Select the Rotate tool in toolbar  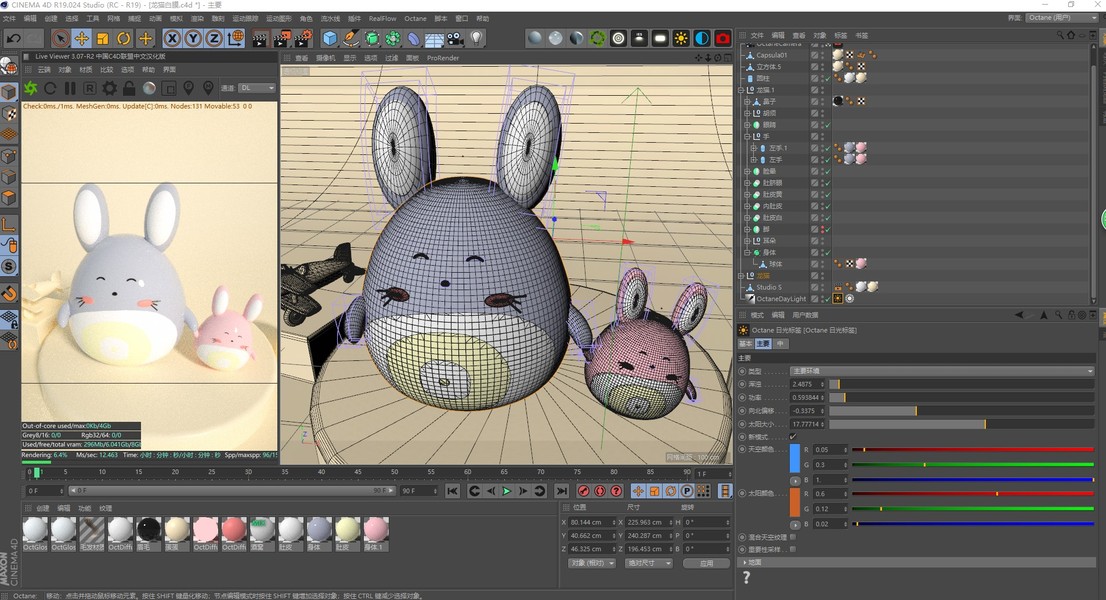pyautogui.click(x=124, y=38)
